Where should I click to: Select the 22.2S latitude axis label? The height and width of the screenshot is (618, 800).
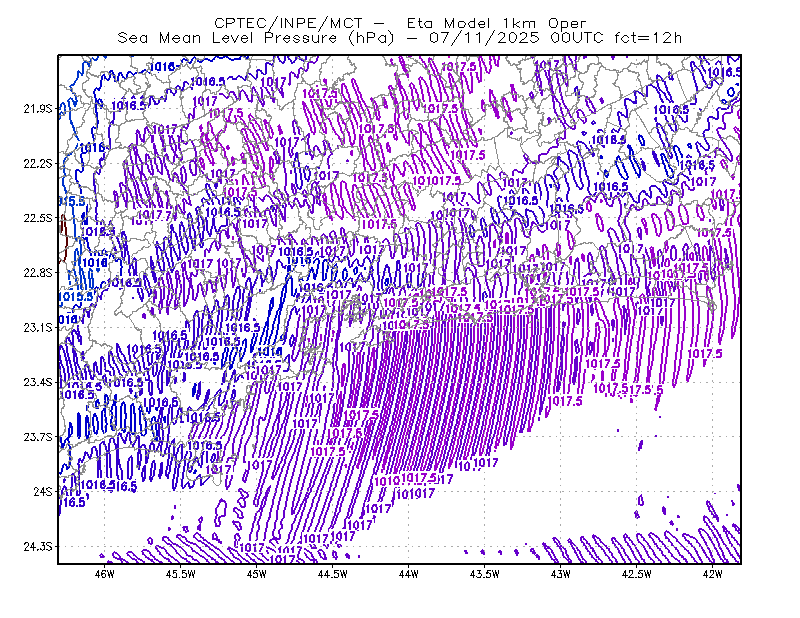[38, 163]
